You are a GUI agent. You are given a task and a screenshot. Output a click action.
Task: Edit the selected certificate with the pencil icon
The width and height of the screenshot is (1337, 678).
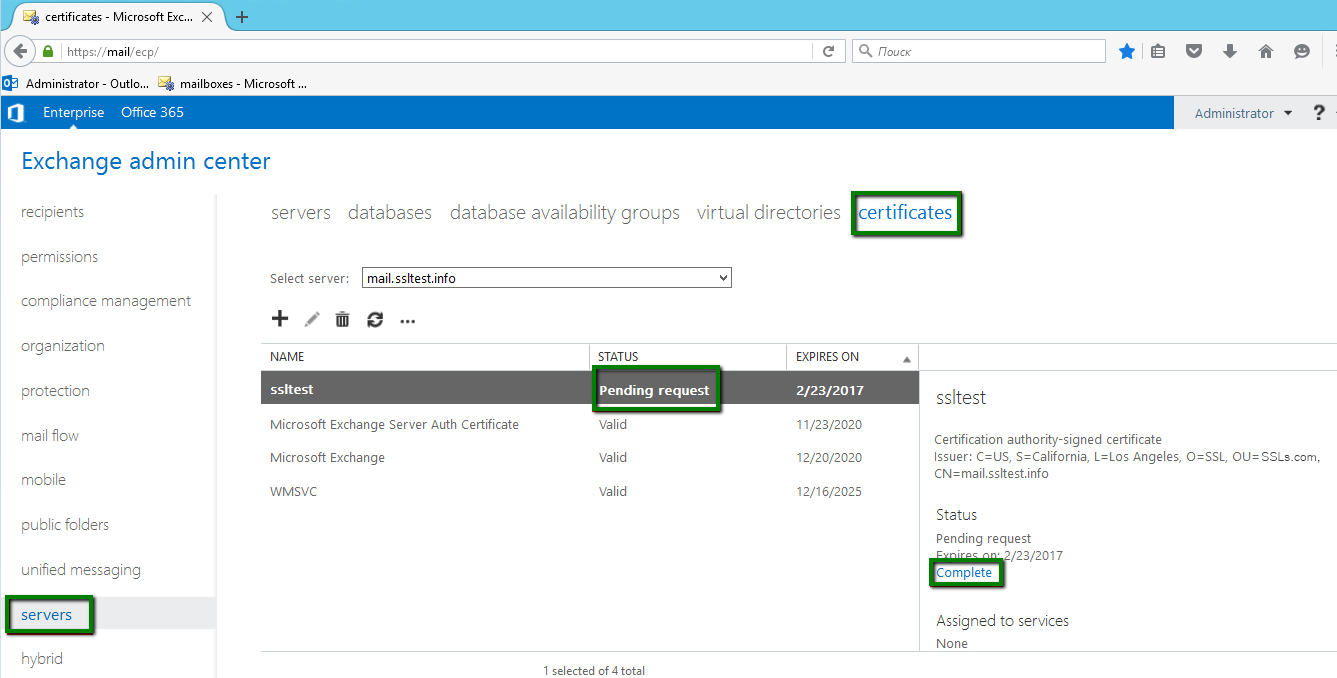point(312,319)
